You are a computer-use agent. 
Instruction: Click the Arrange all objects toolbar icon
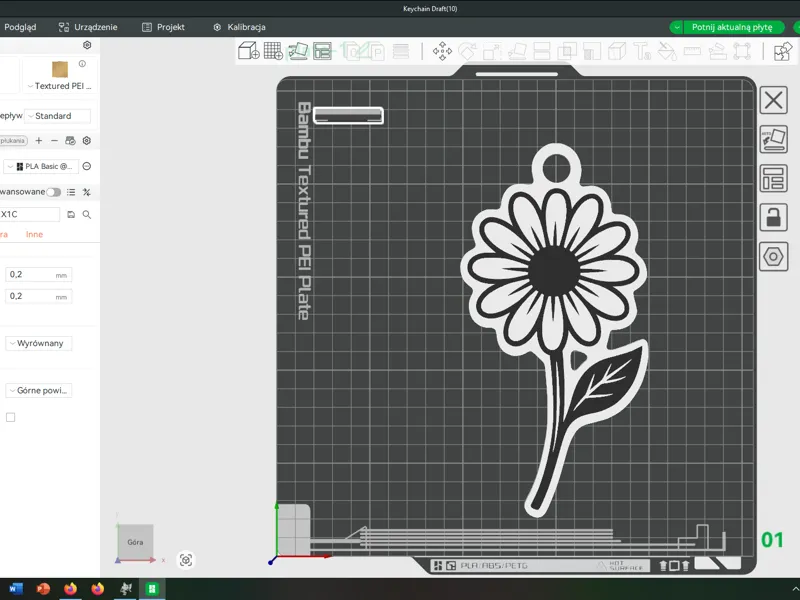tap(322, 51)
